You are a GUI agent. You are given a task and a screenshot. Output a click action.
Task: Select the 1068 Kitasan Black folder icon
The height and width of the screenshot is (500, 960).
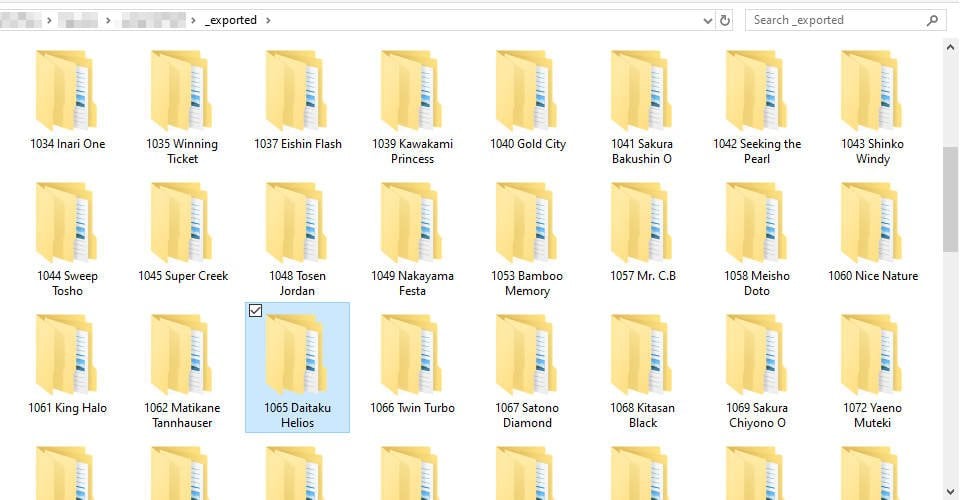(x=642, y=355)
